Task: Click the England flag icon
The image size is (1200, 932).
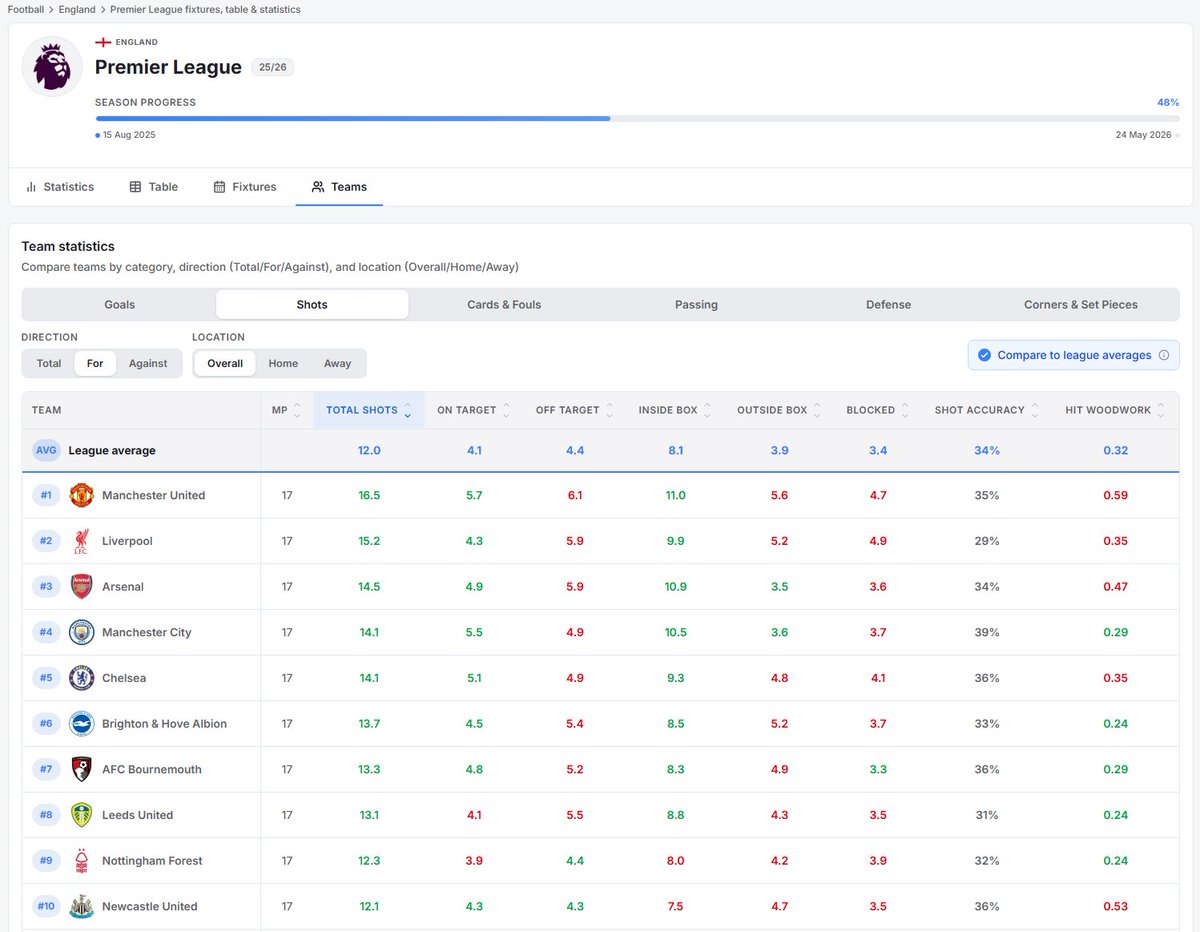Action: (103, 42)
